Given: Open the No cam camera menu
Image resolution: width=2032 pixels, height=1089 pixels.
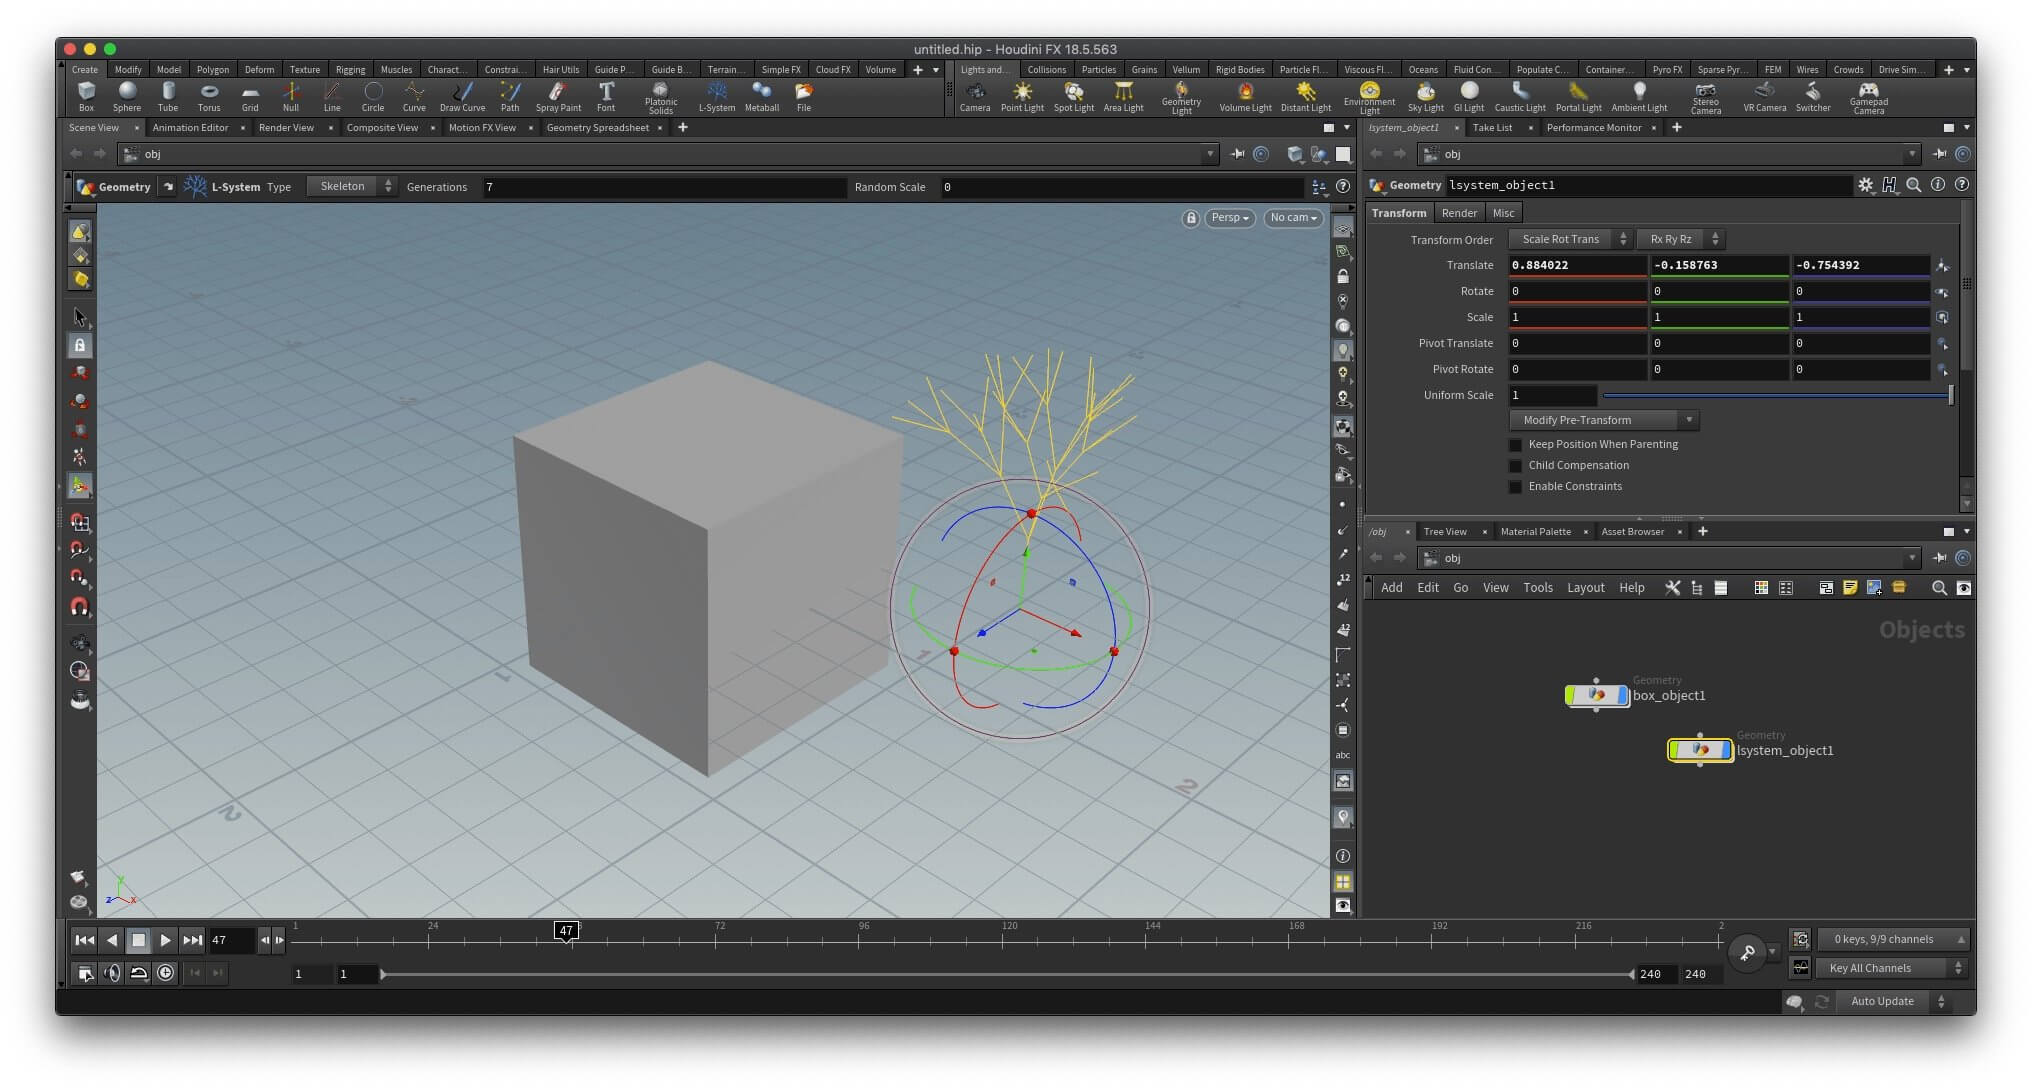Looking at the screenshot, I should 1293,218.
